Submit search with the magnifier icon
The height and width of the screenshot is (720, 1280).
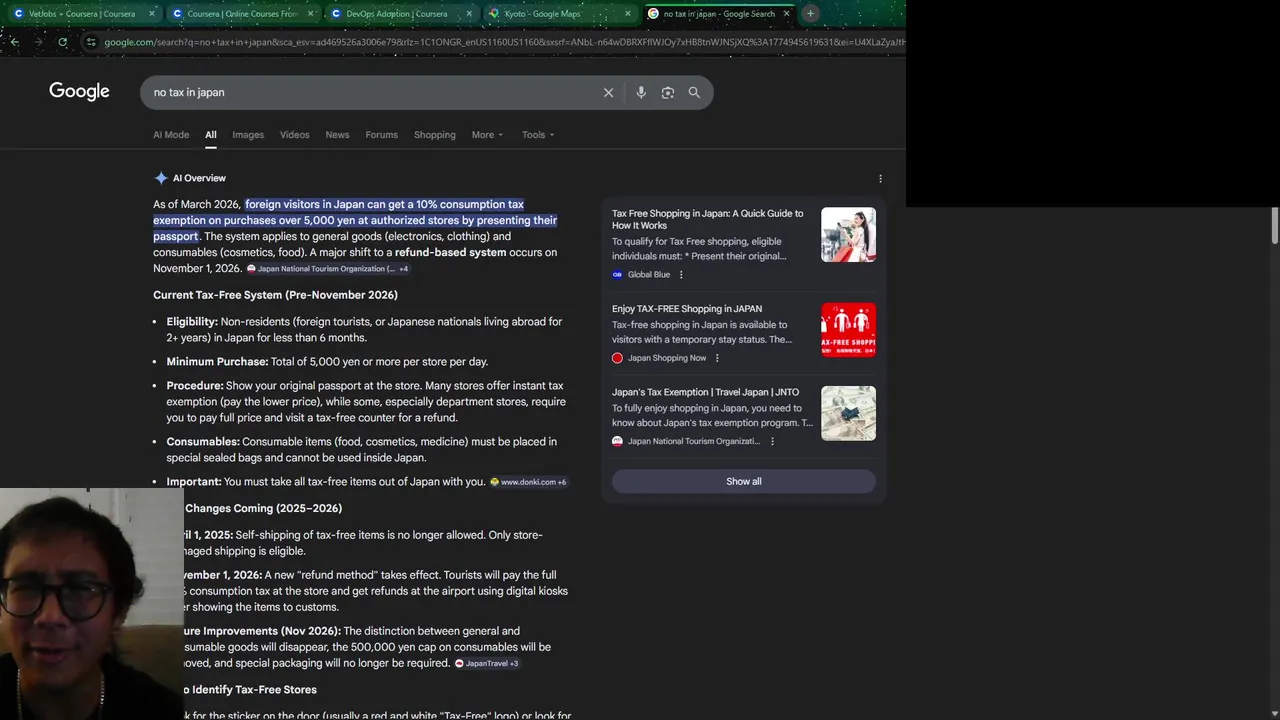pos(694,92)
